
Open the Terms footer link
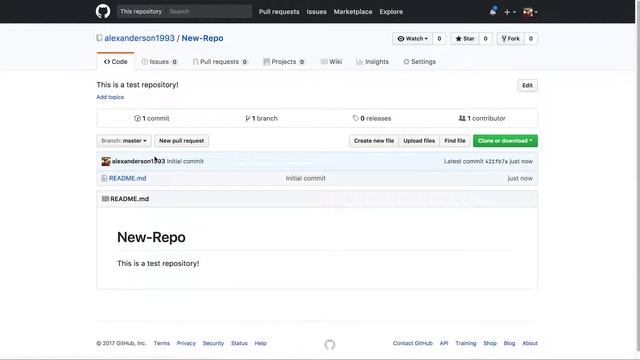coord(162,343)
